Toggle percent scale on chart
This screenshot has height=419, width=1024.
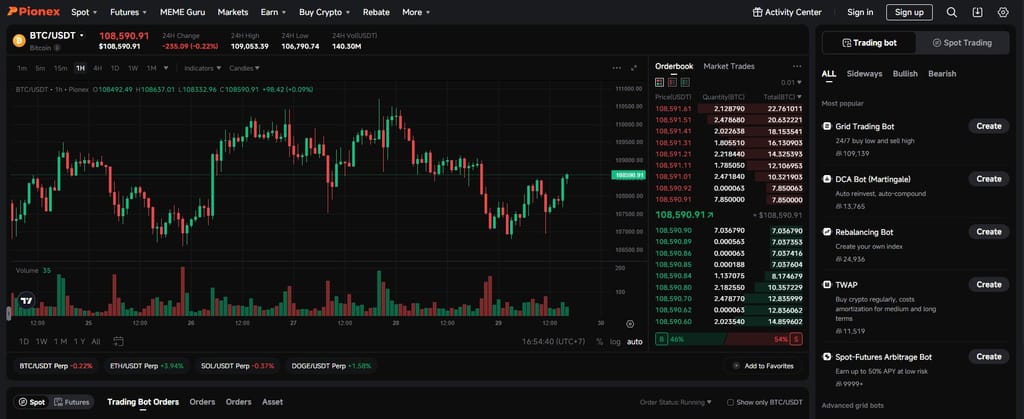coord(600,342)
